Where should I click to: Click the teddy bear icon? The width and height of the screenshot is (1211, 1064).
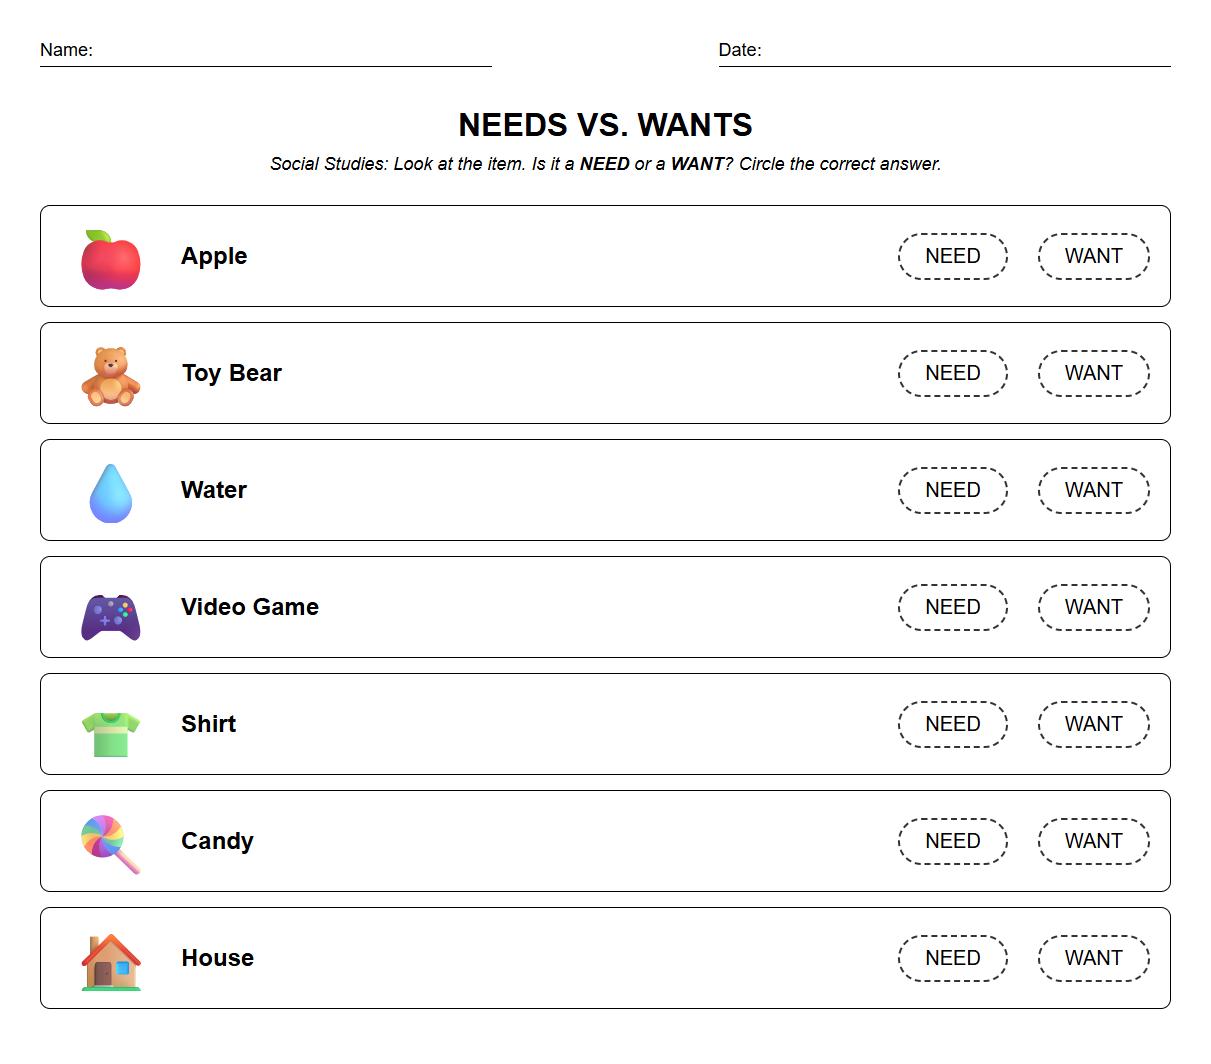point(110,376)
